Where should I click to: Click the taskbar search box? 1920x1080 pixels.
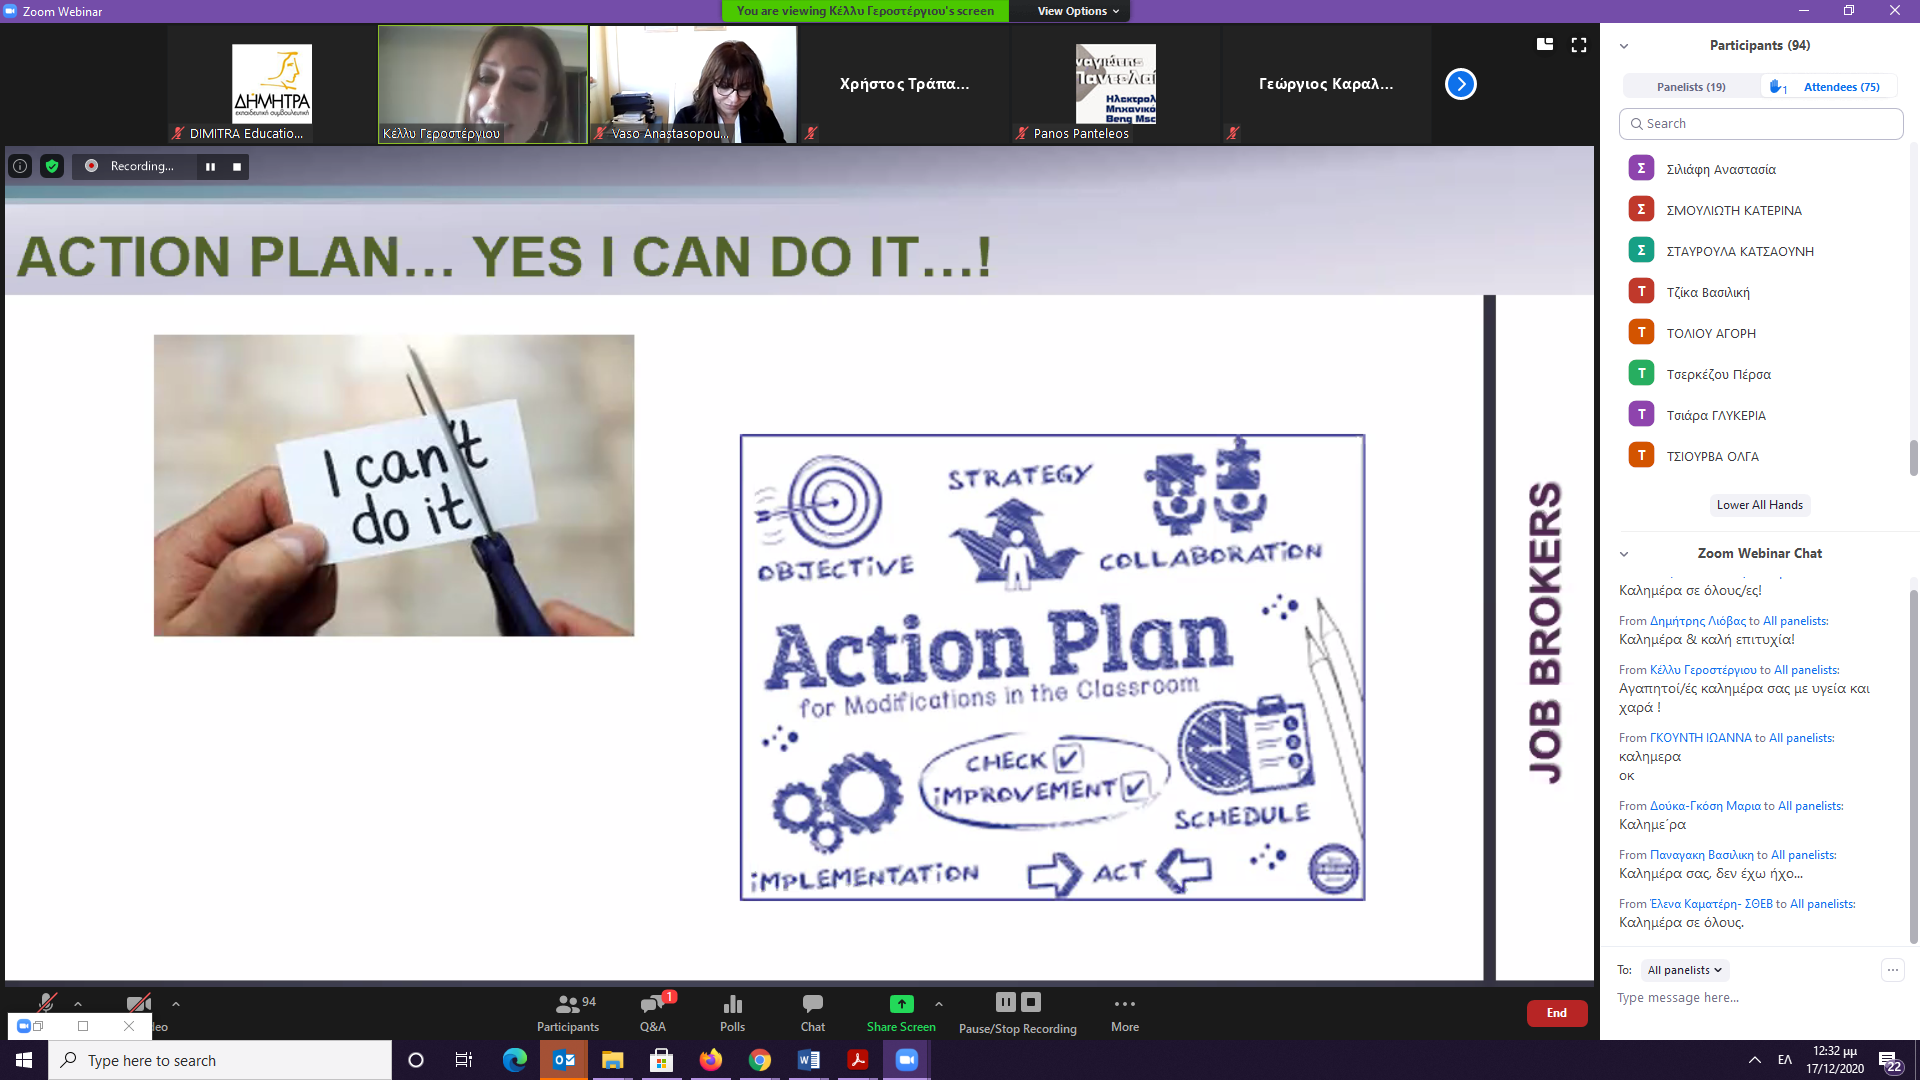(220, 1060)
